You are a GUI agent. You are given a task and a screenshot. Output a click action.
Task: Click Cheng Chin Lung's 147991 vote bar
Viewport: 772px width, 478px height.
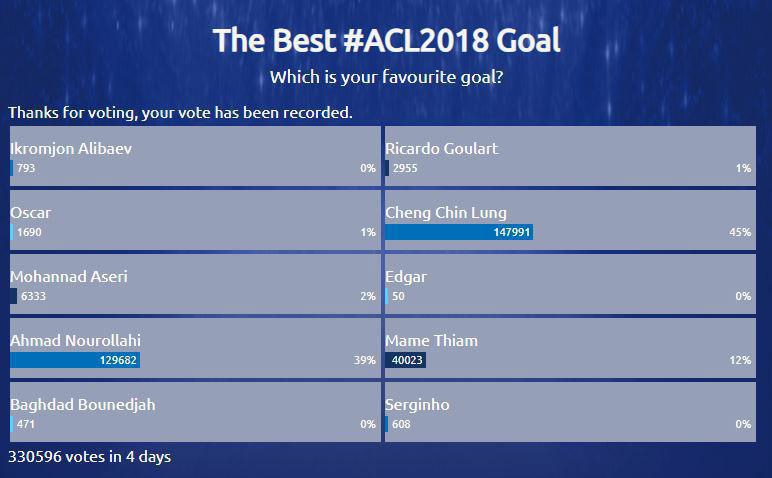(x=459, y=232)
